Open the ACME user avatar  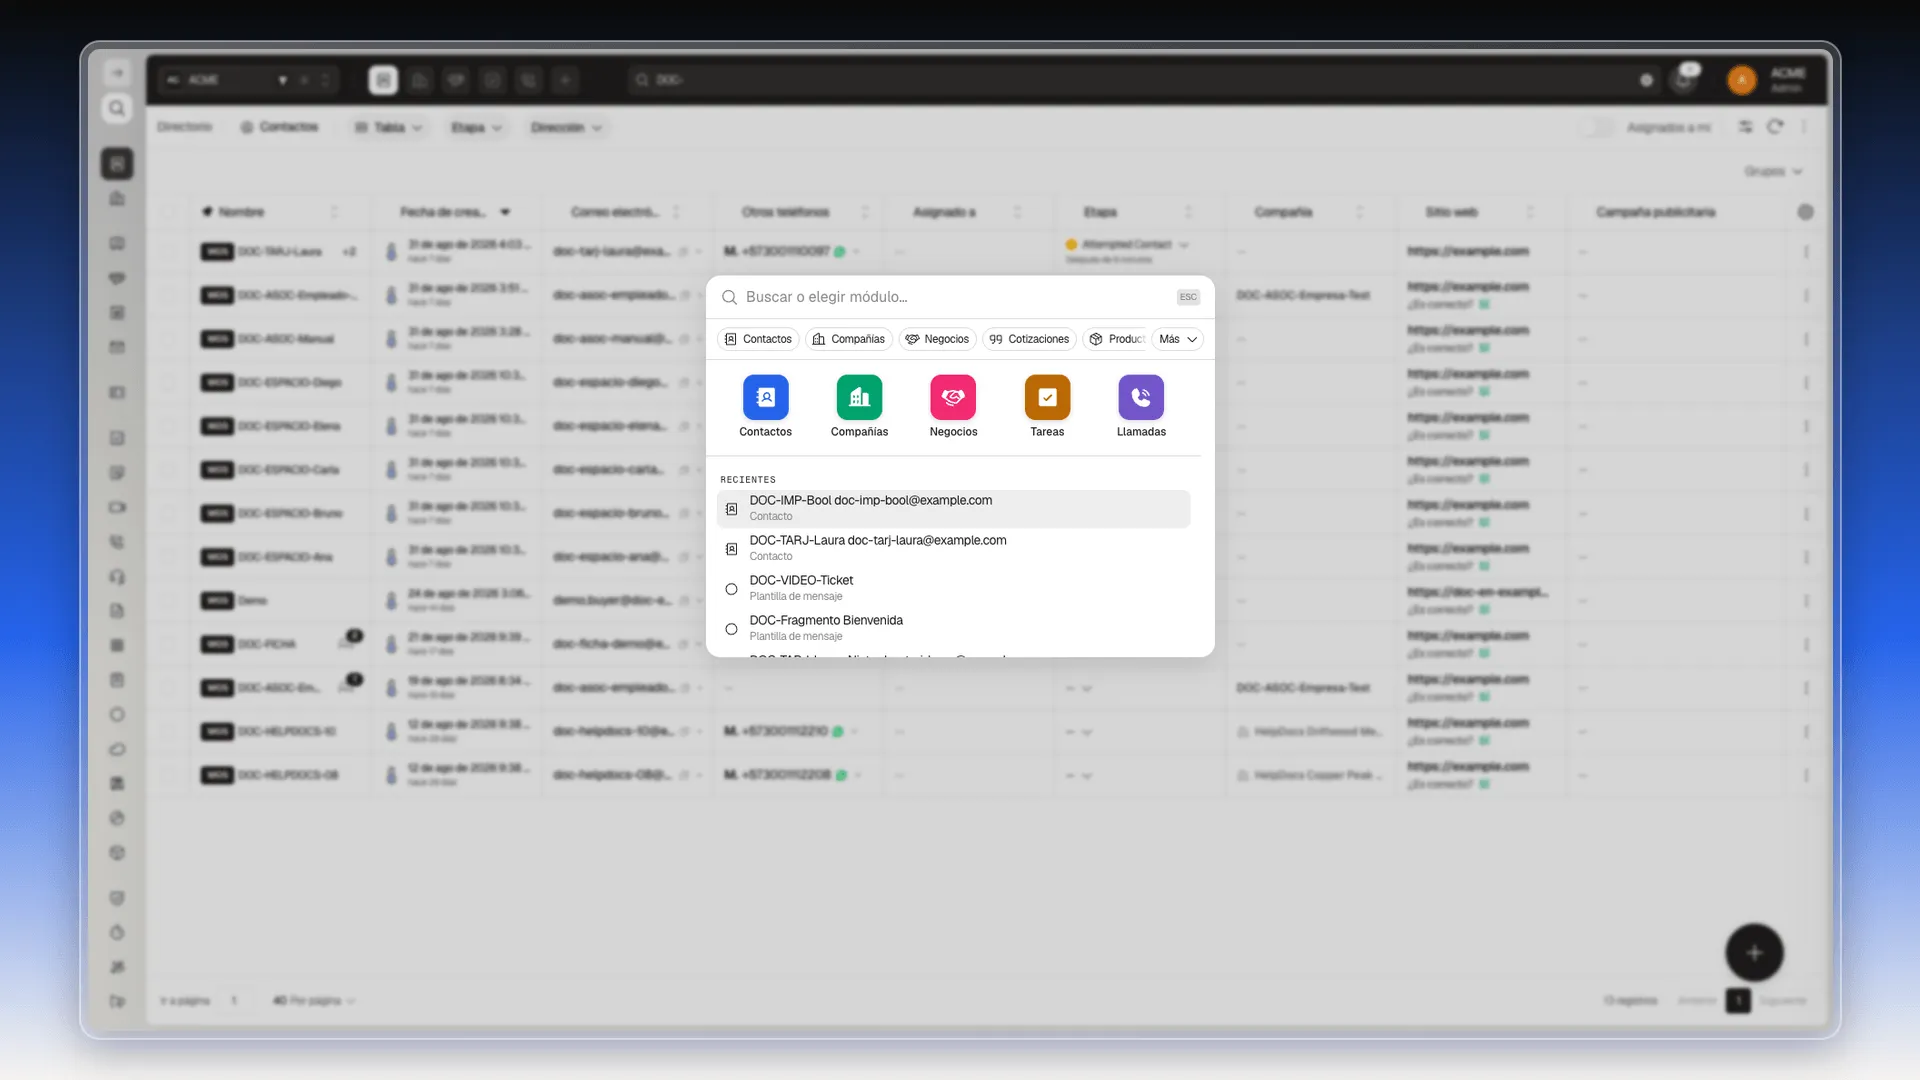coord(1742,80)
